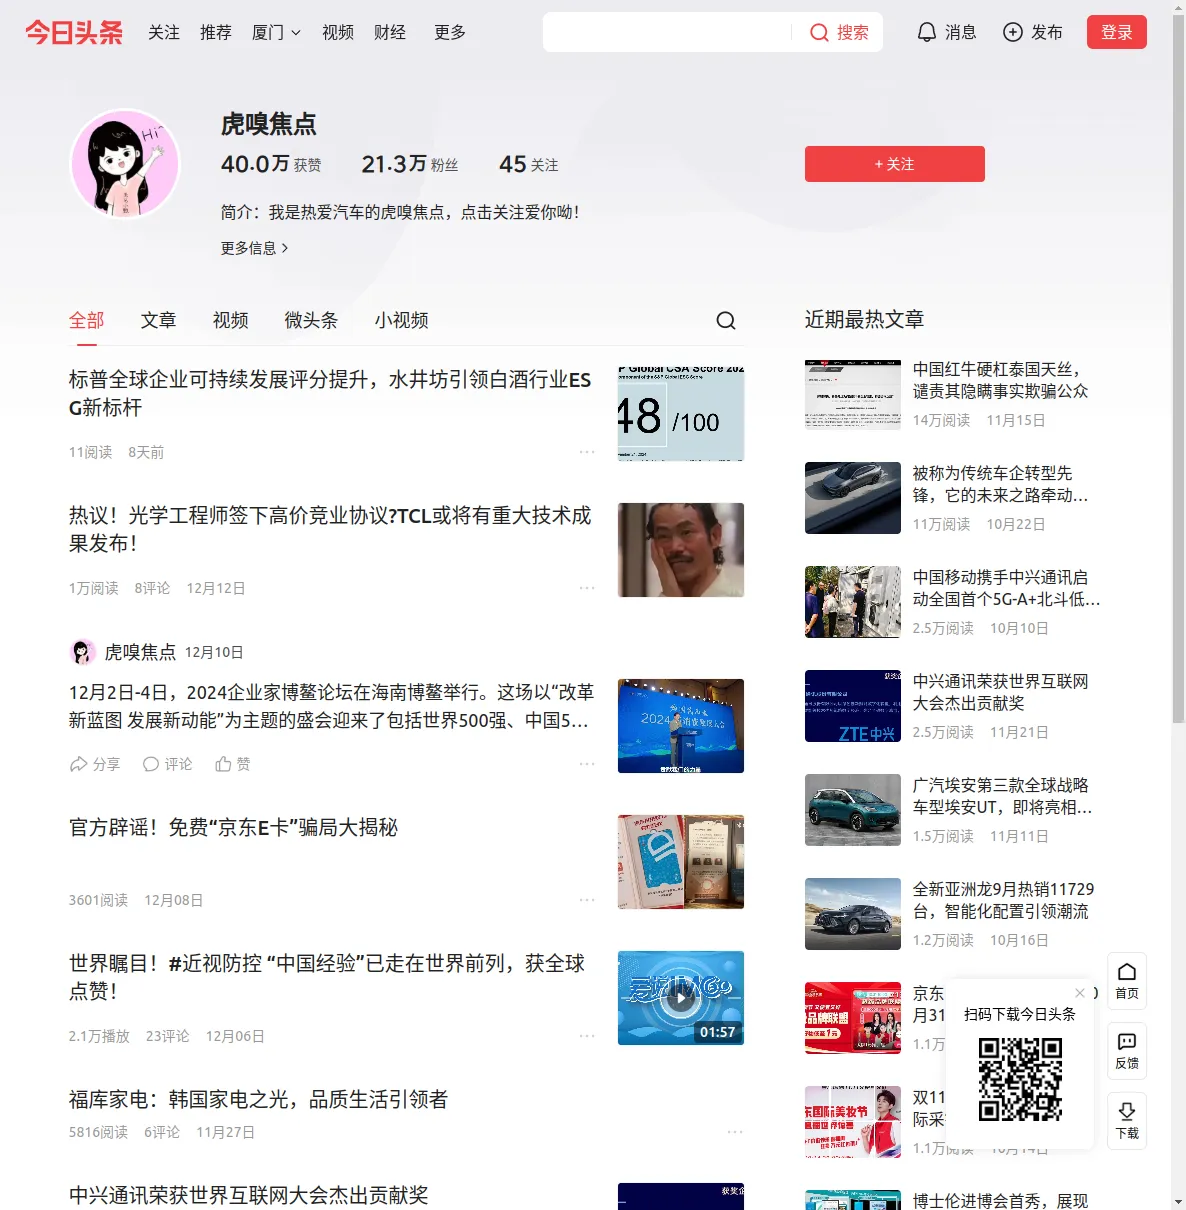
Task: Click the ZTE中兴 hot article thumbnail
Action: (853, 706)
